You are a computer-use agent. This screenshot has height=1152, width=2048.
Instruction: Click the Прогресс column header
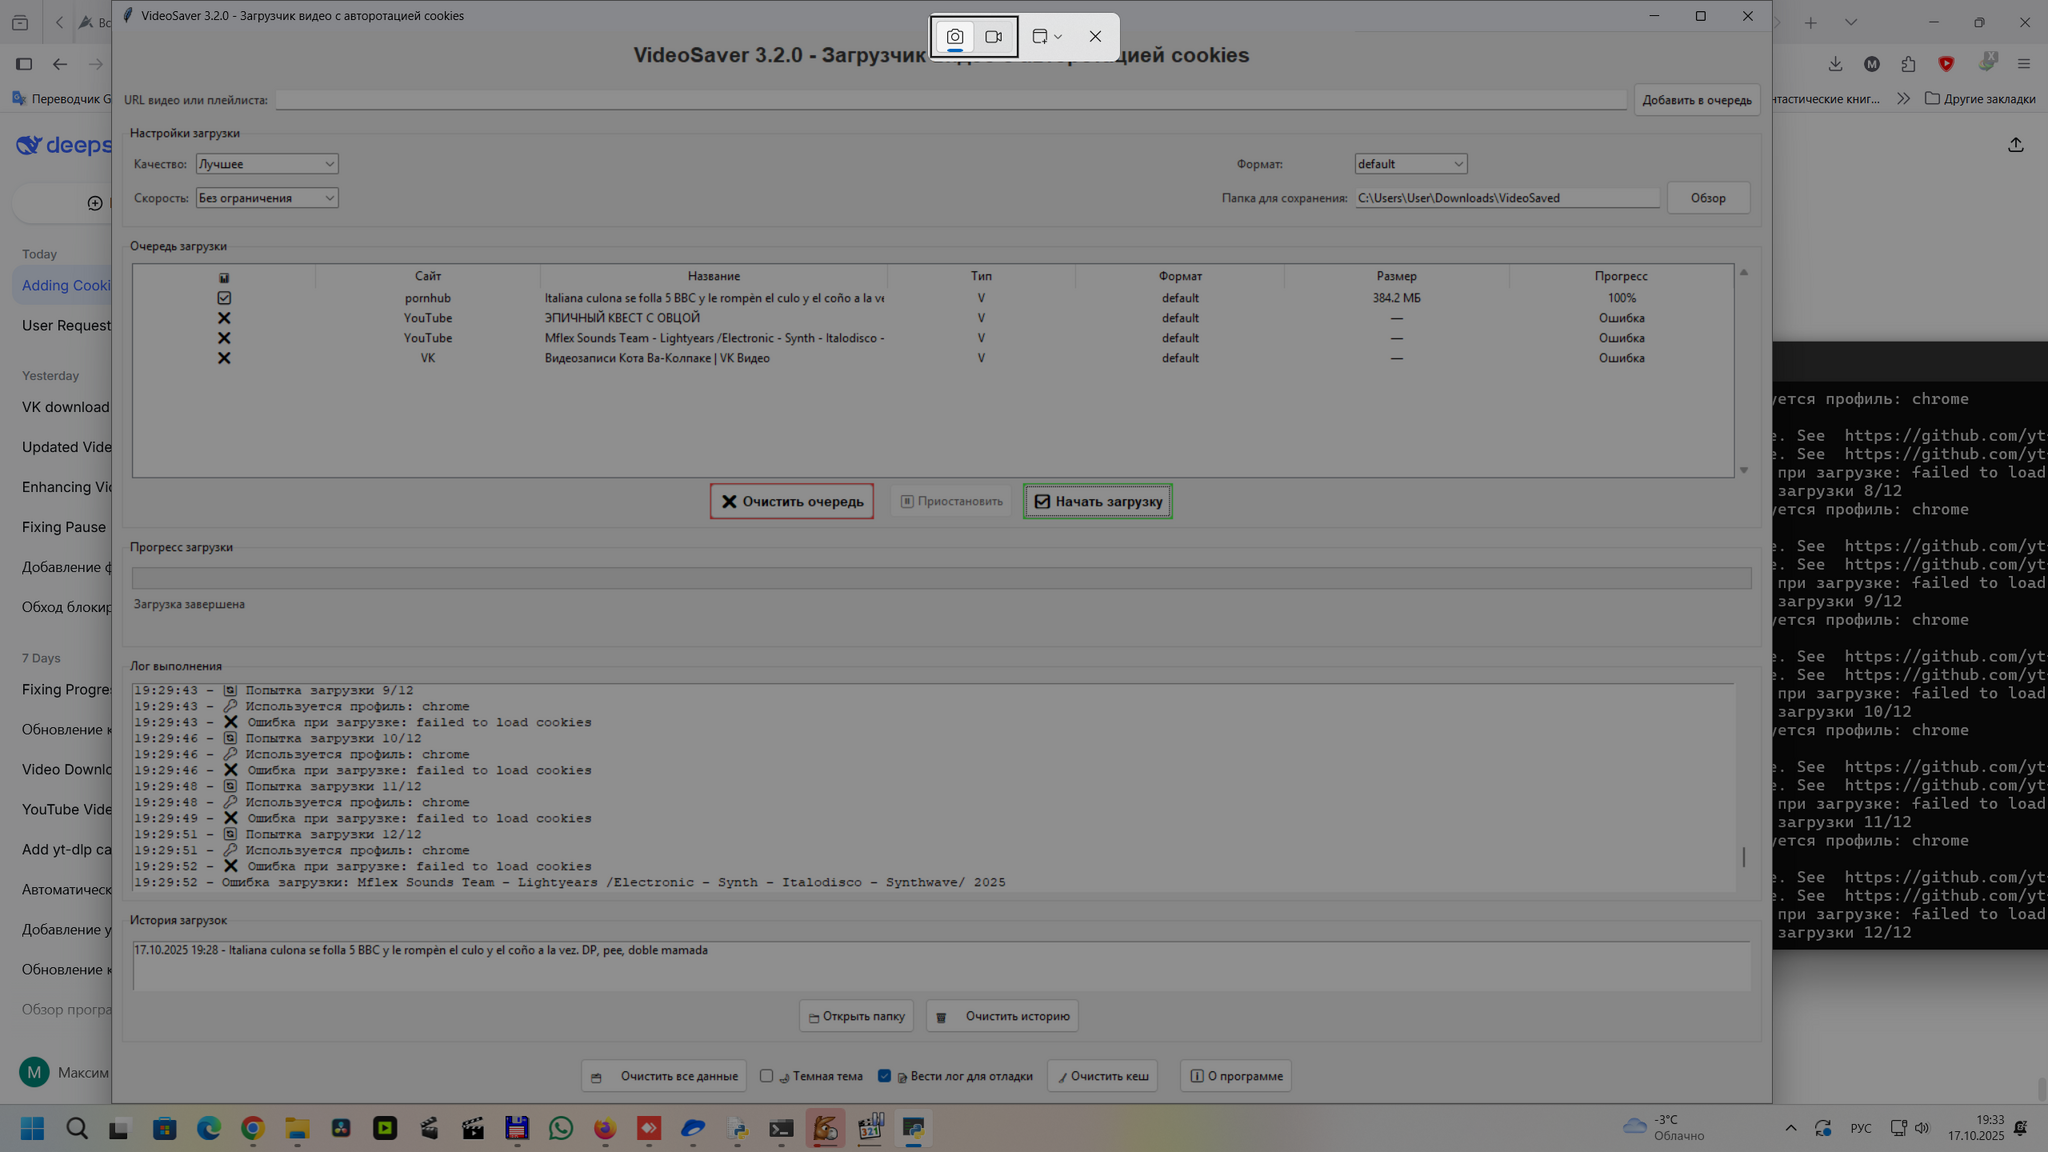coord(1620,276)
